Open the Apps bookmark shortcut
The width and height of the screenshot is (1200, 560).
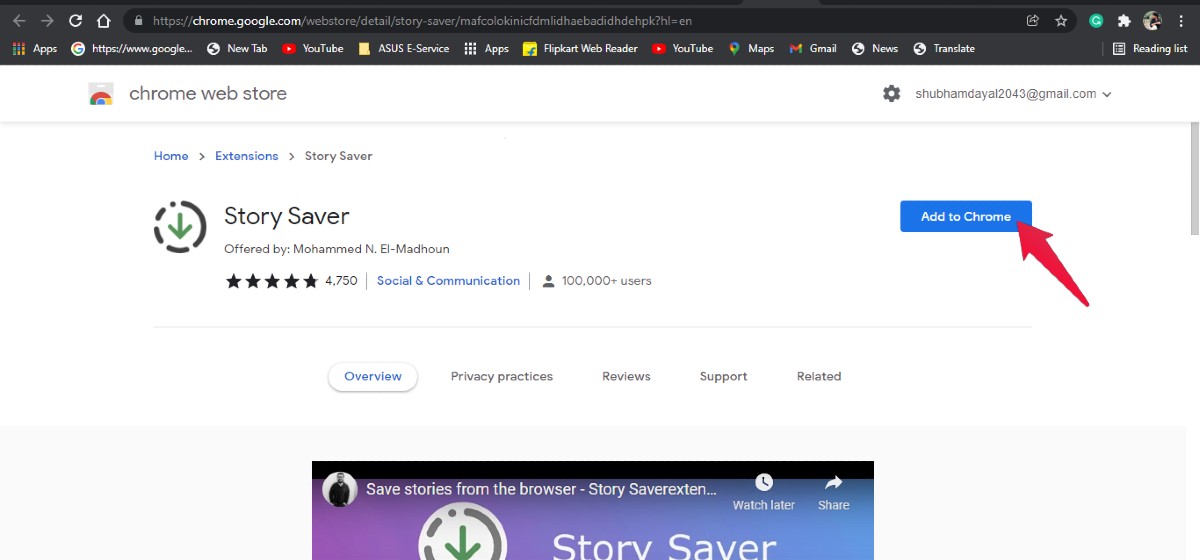tap(34, 48)
